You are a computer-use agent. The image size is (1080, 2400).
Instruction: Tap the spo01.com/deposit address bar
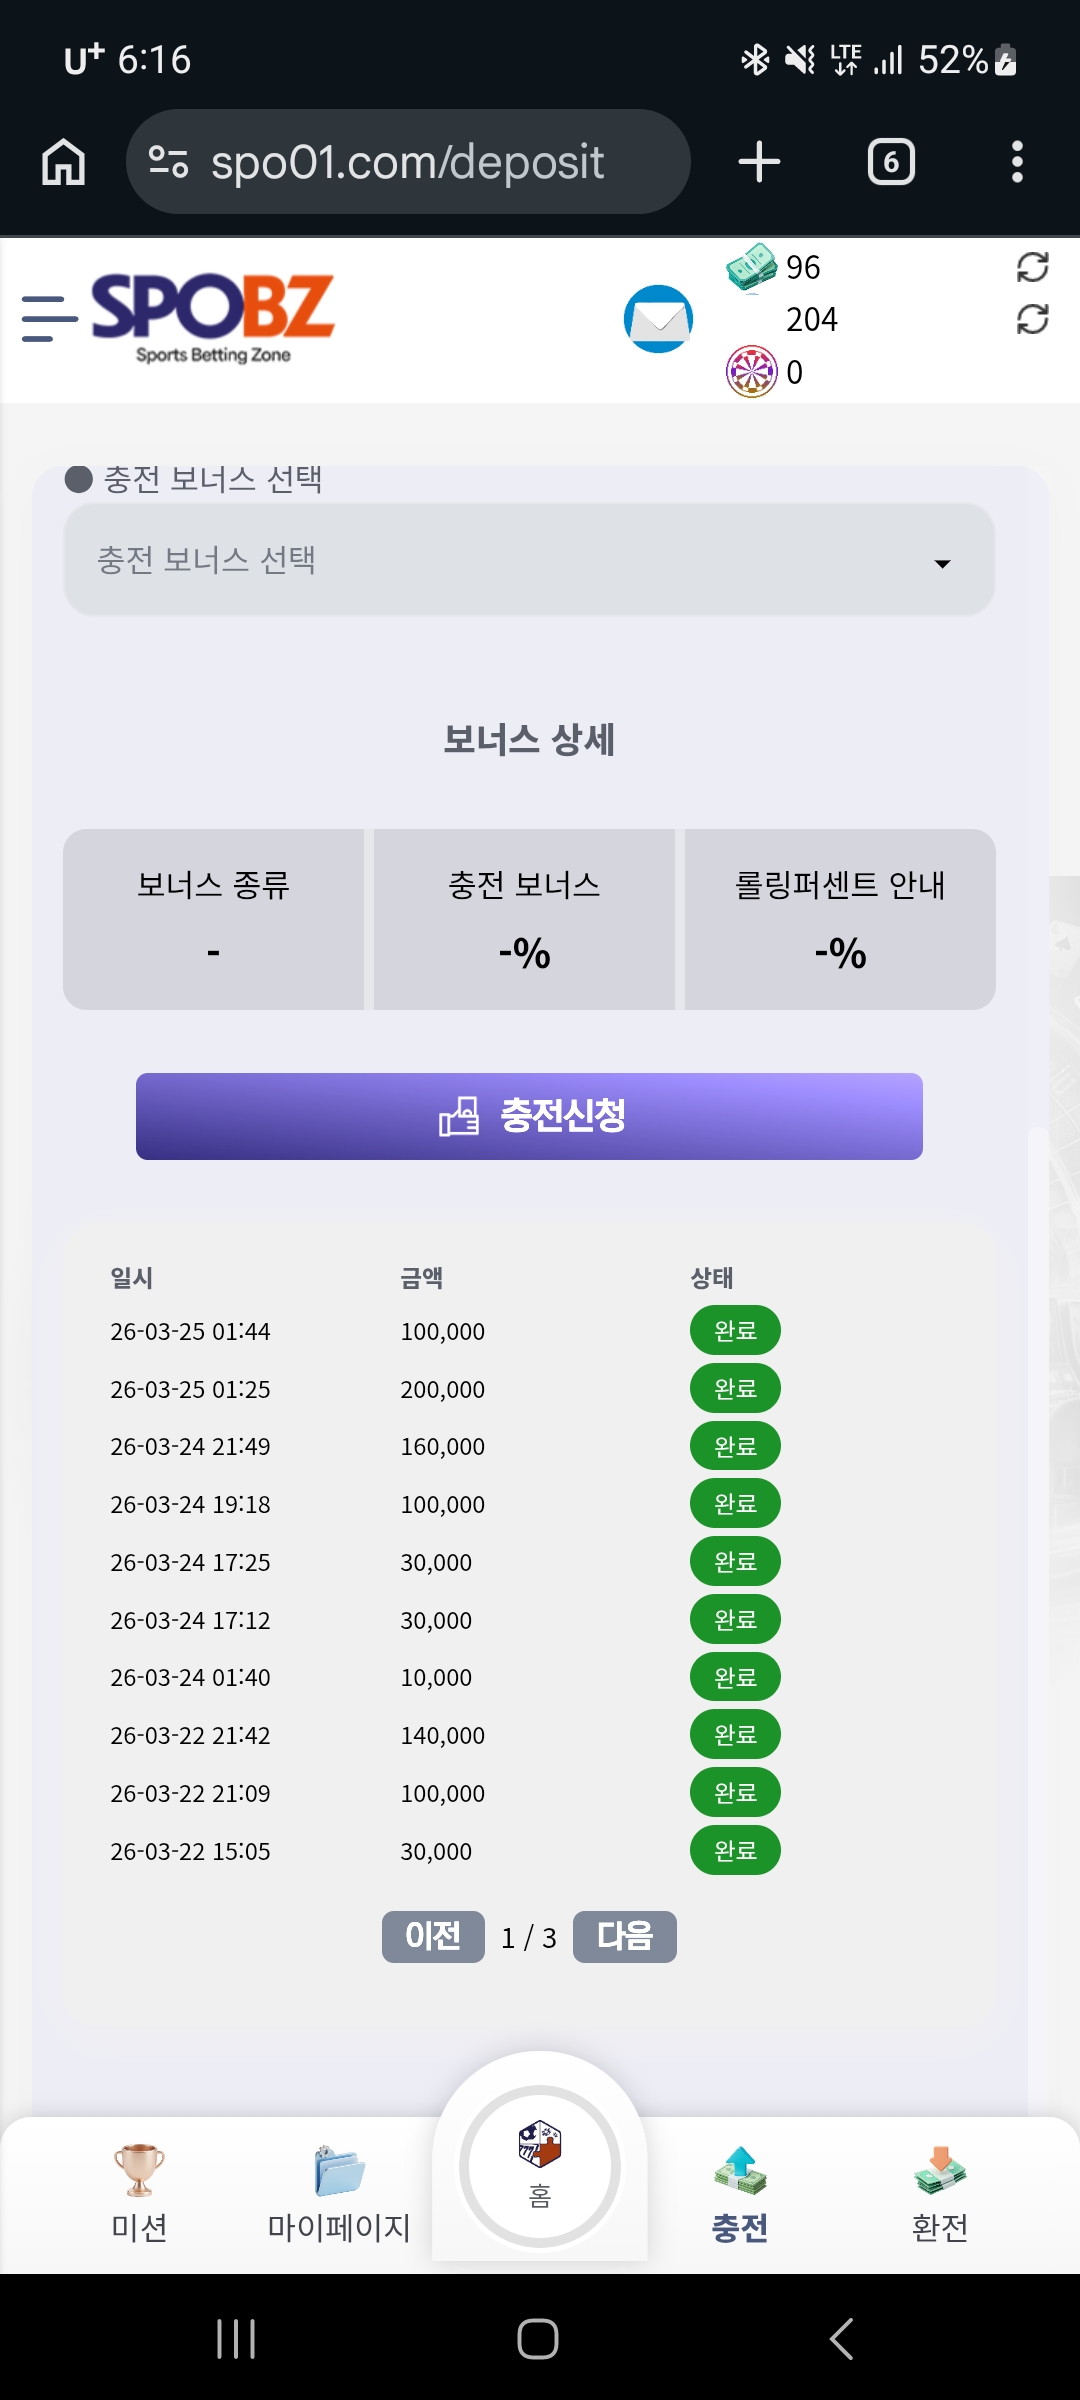pyautogui.click(x=408, y=162)
